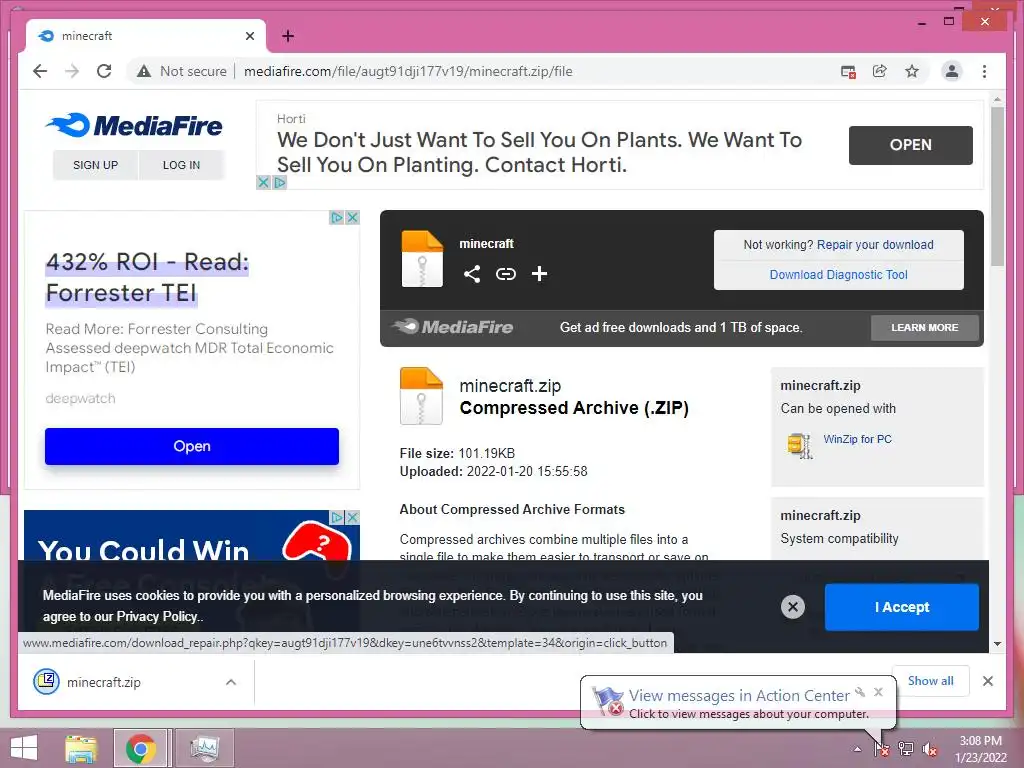Click the Privacy Policy text in cookie banner
The width and height of the screenshot is (1024, 768).
point(157,616)
